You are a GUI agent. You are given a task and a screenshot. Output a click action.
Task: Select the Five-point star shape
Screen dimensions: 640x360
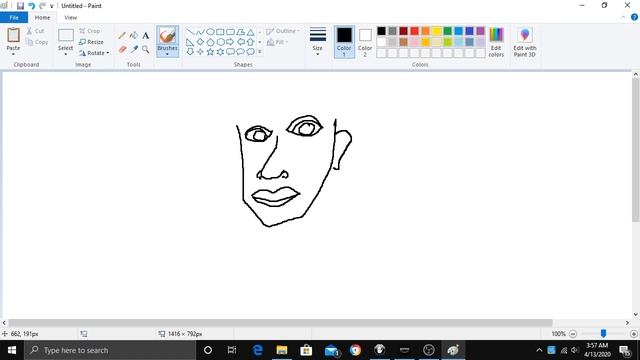click(210, 52)
